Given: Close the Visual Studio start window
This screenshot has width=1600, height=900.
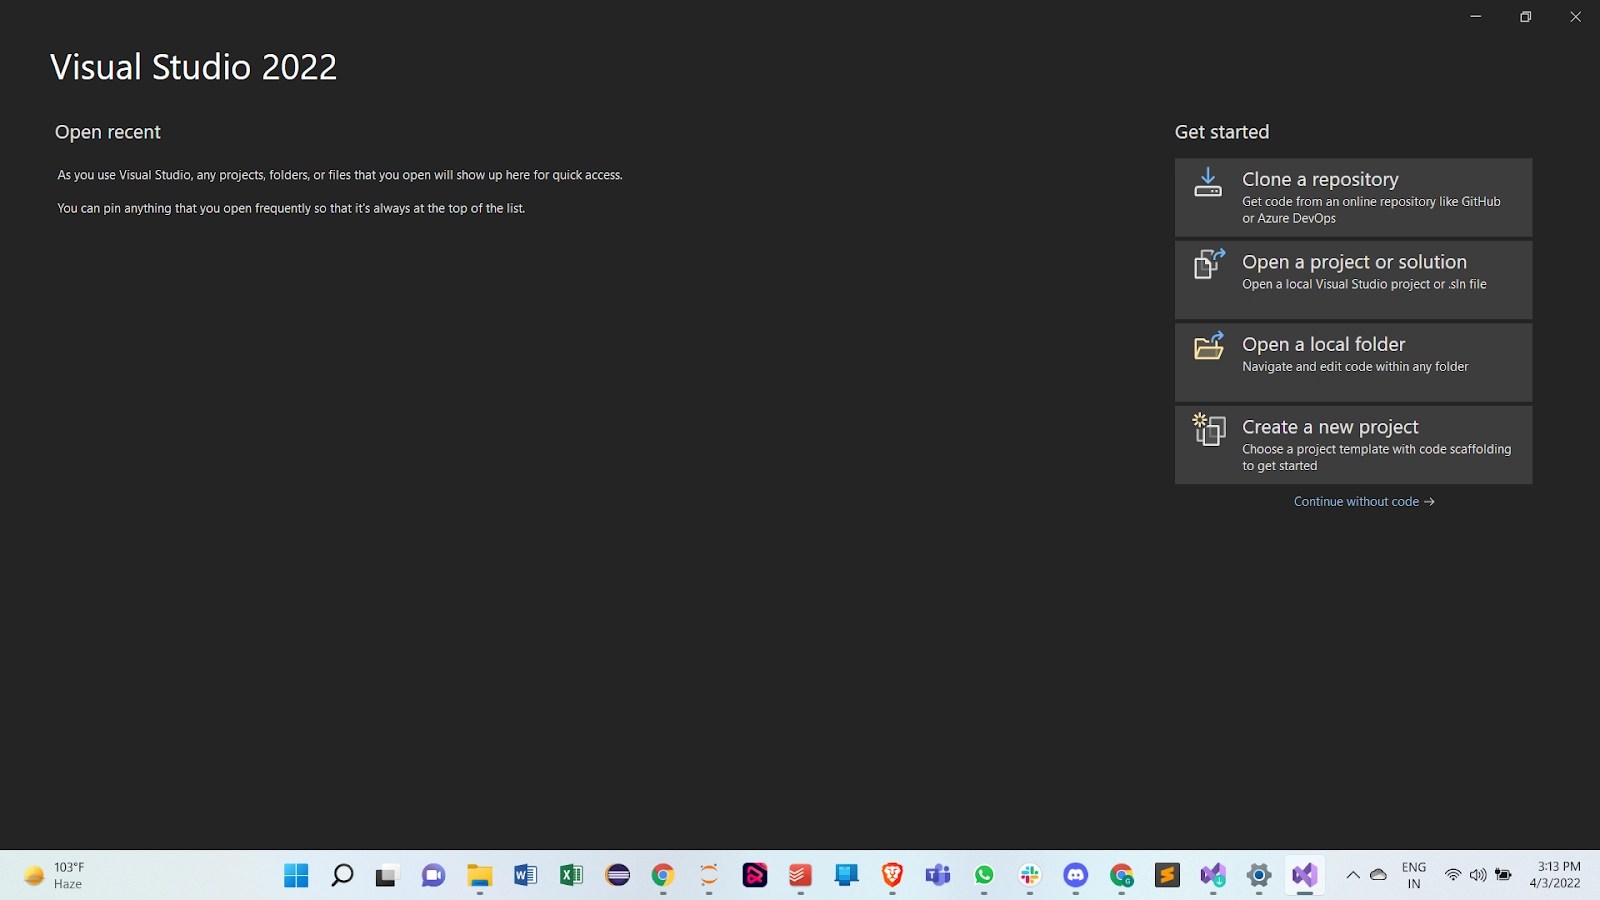Looking at the screenshot, I should point(1575,16).
